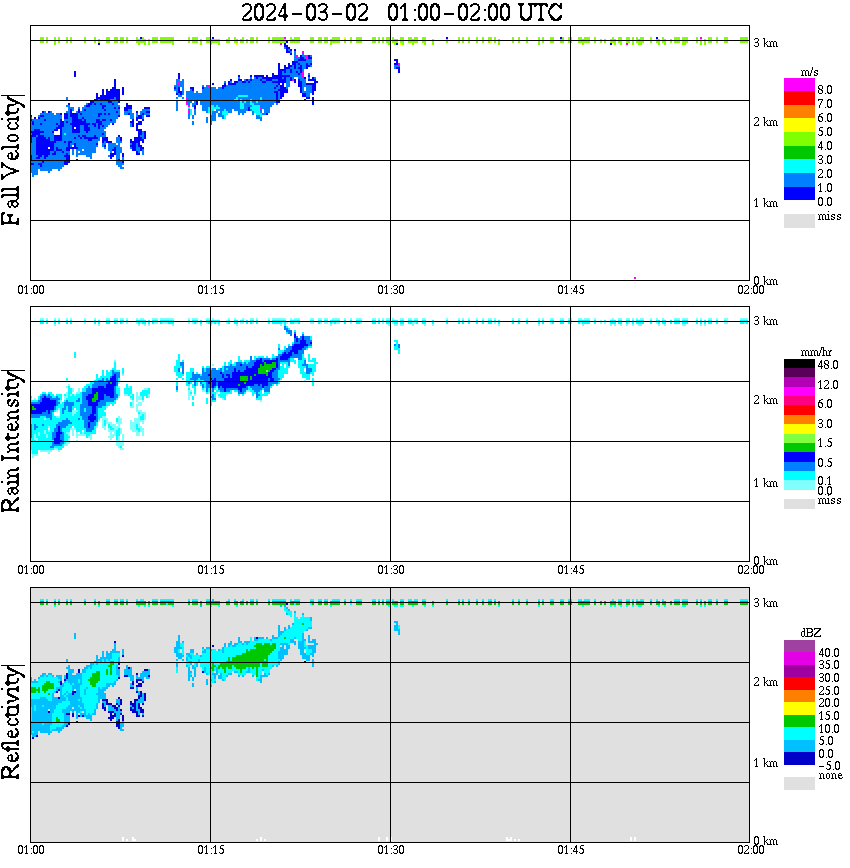Screen dimensions: 850x868
Task: Click '01:45' tick label under Rain Intensity panel
Action: (x=571, y=570)
